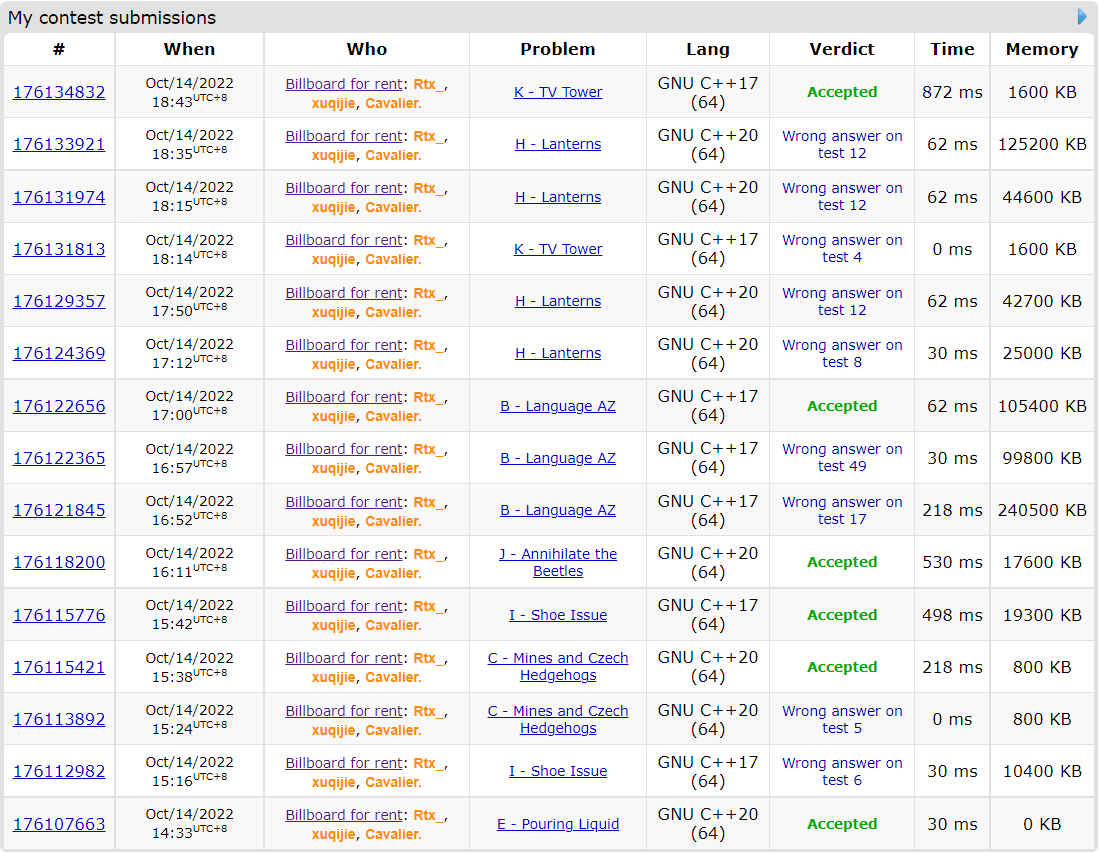The height and width of the screenshot is (853, 1100).
Task: Open xuqijie profile in submission 176122656 row
Action: (x=333, y=416)
